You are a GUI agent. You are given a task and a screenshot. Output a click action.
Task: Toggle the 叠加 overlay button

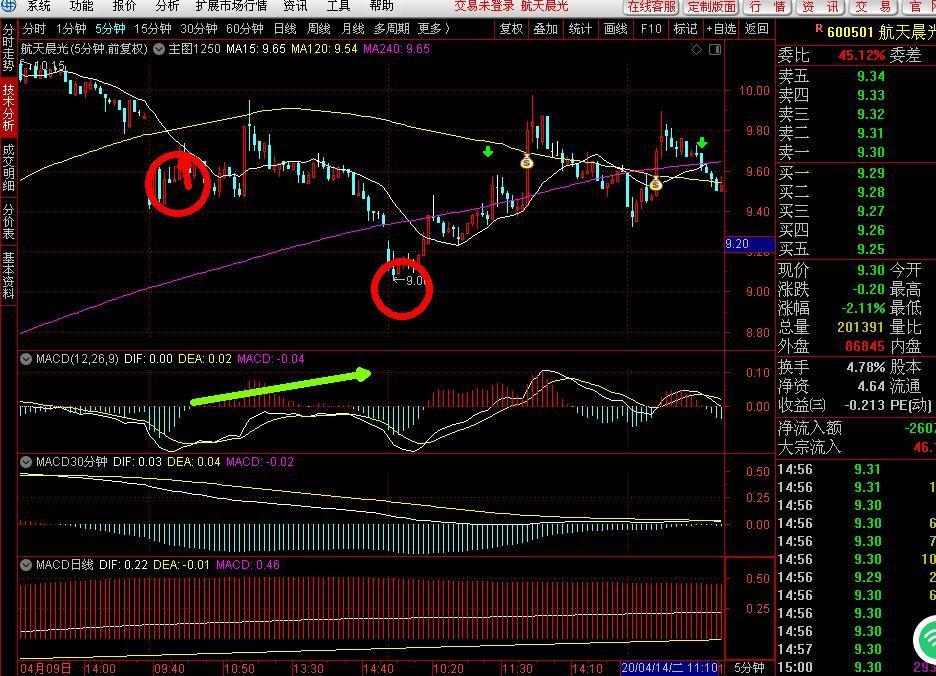tap(545, 29)
